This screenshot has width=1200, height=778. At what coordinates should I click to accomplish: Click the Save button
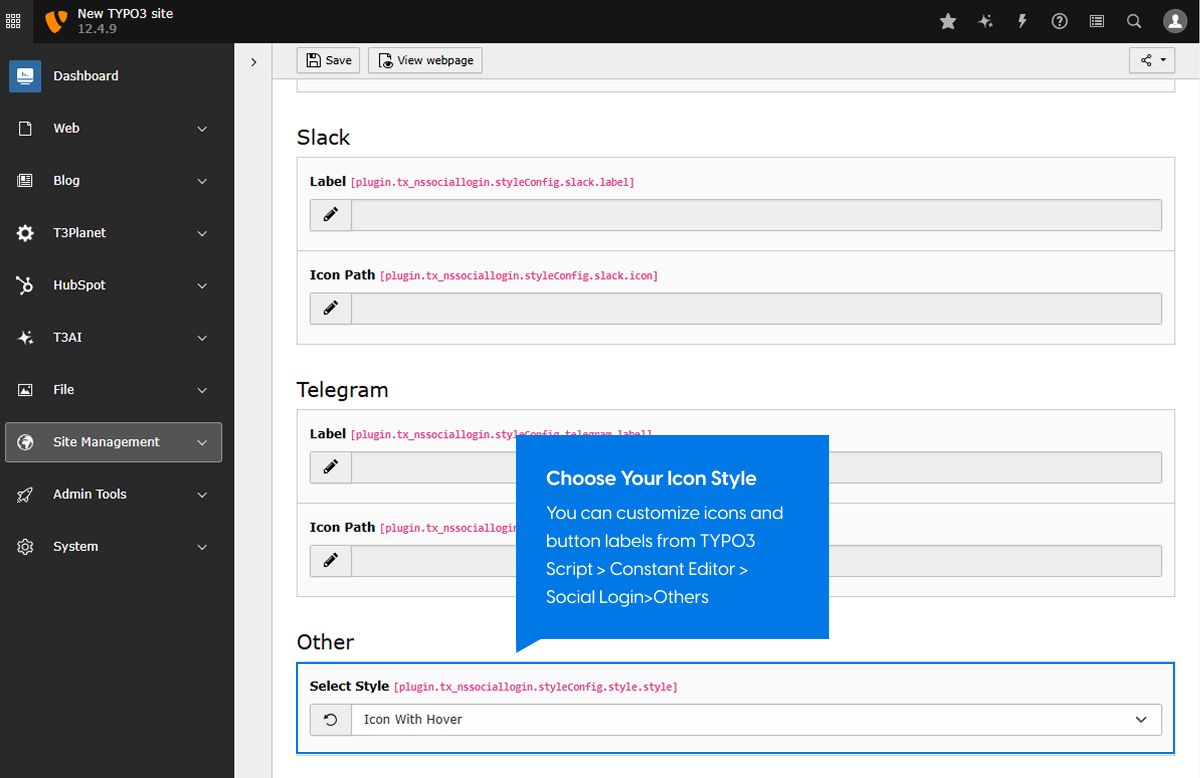coord(328,61)
